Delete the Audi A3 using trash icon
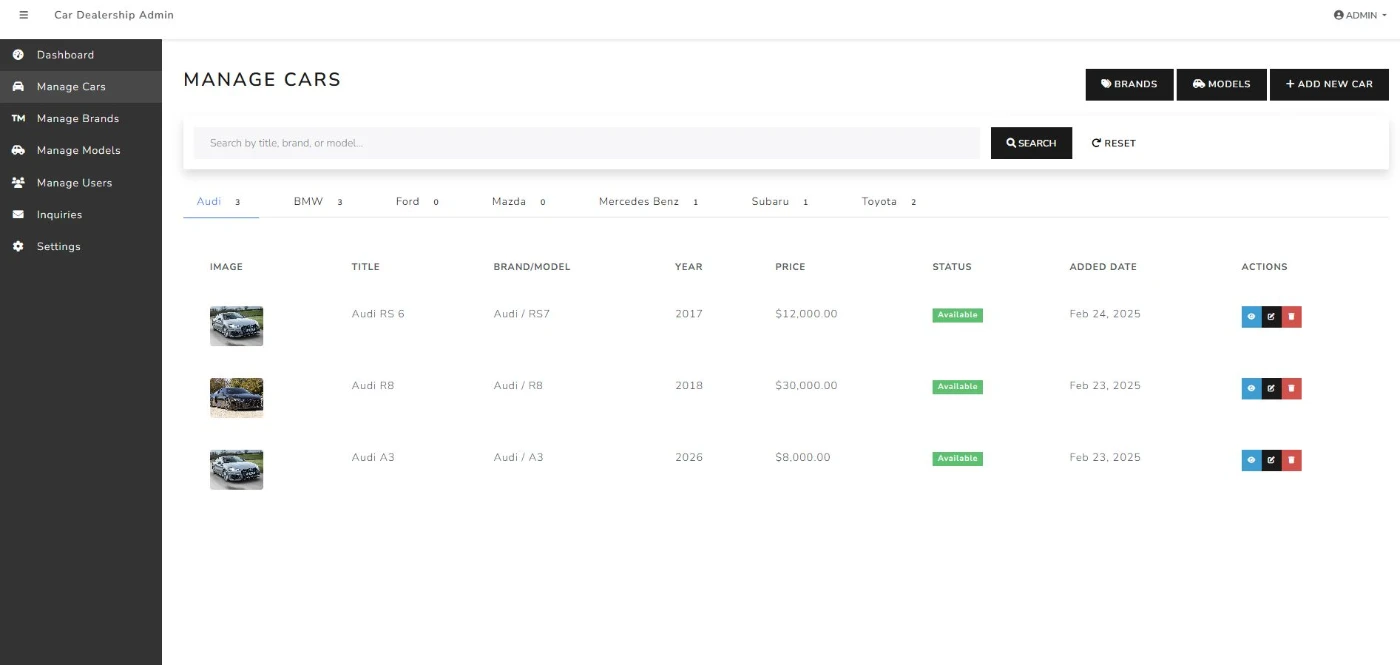This screenshot has width=1400, height=665. click(1291, 461)
